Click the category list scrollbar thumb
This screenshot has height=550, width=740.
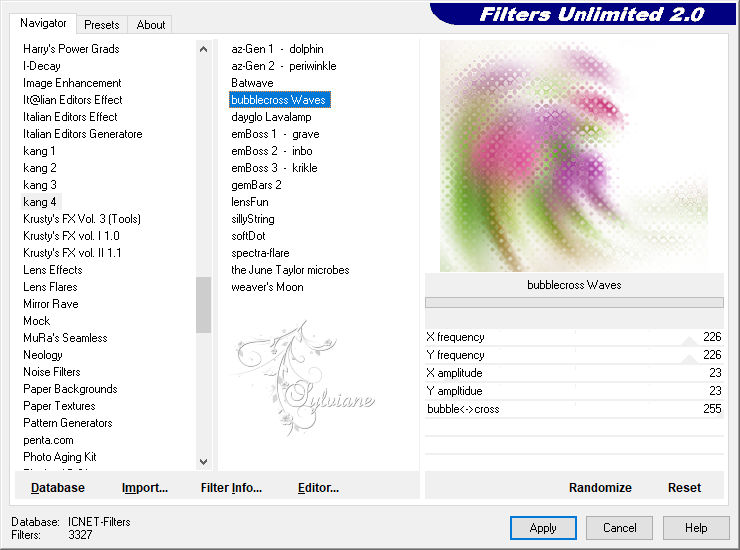coord(203,305)
